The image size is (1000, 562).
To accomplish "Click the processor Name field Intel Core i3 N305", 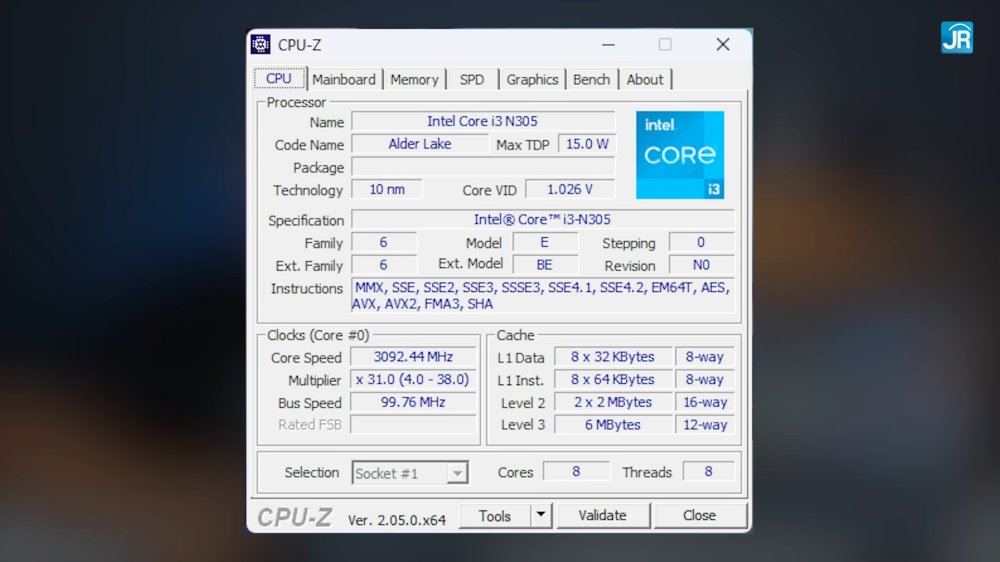I will (483, 121).
